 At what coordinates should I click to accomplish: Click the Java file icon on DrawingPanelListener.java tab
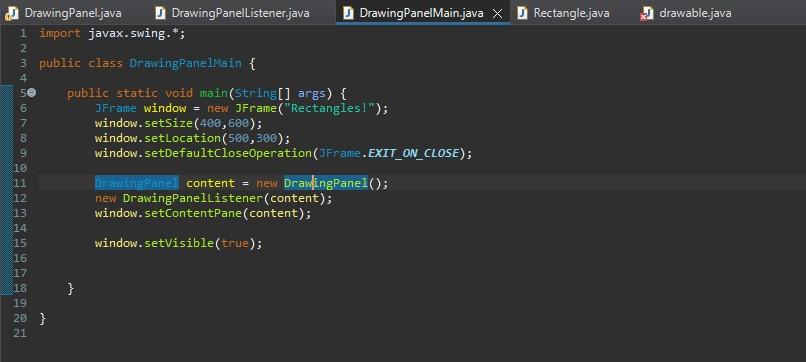tap(160, 13)
